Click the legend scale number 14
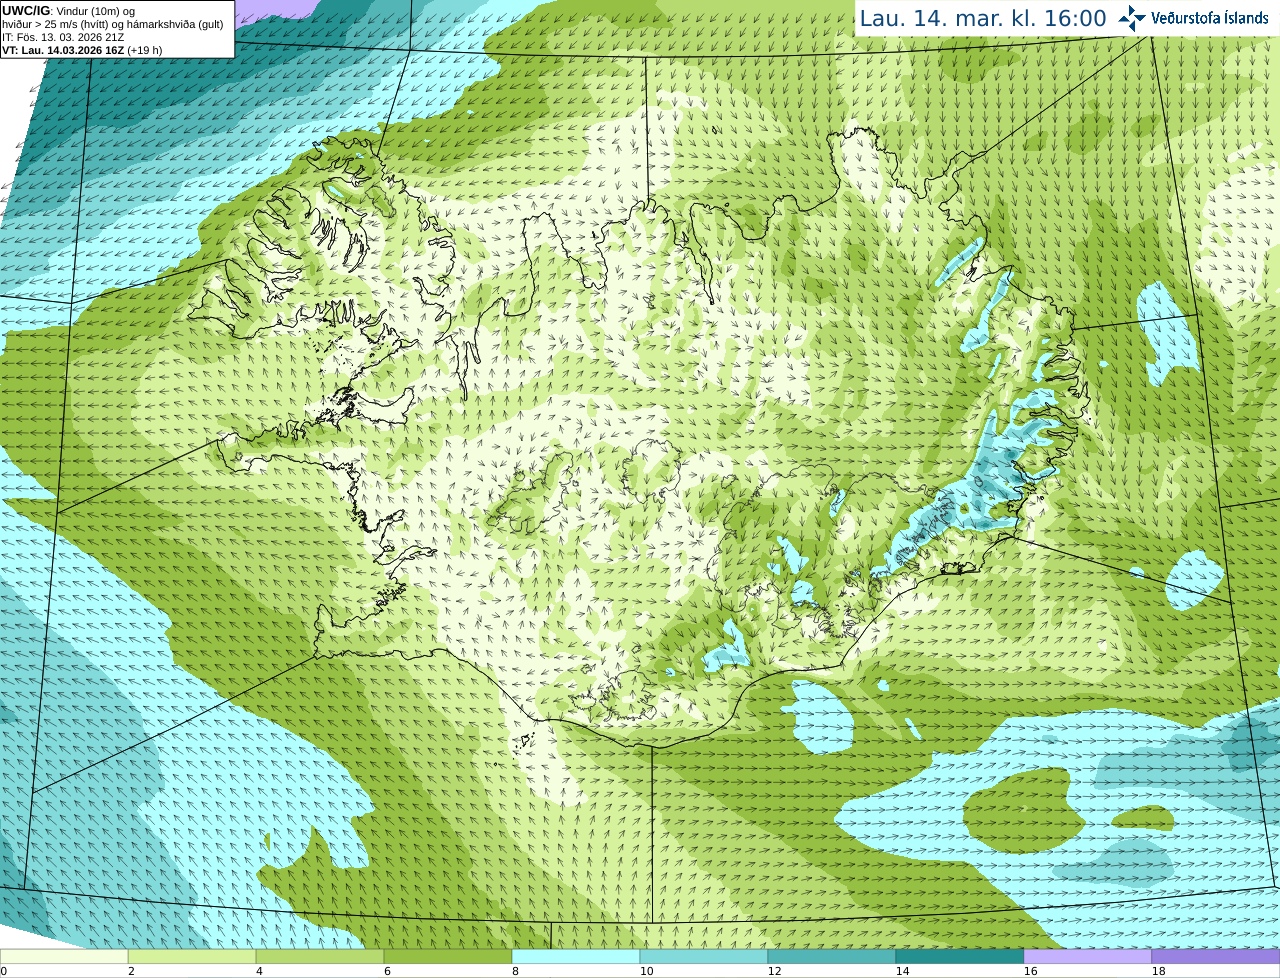 [902, 971]
